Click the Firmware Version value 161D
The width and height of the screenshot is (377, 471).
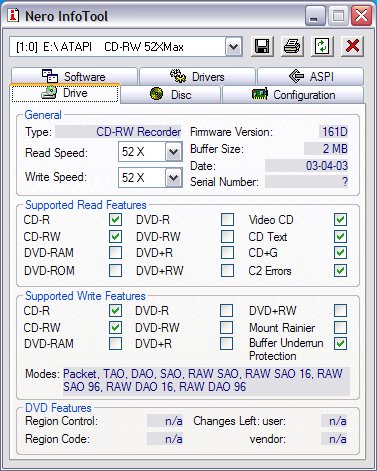pyautogui.click(x=334, y=132)
